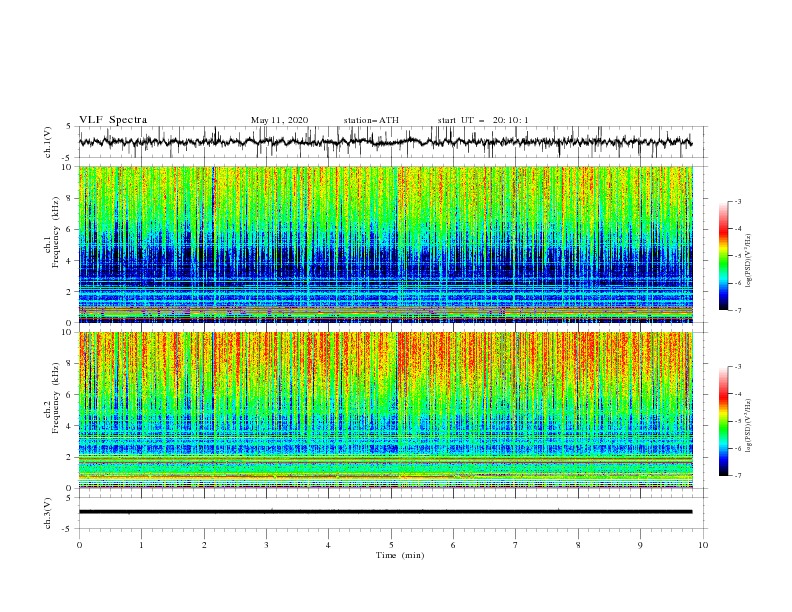Click the ch.2 frequency tick "2" kHz
Screen dimensions: 792x612
pyautogui.click(x=69, y=457)
